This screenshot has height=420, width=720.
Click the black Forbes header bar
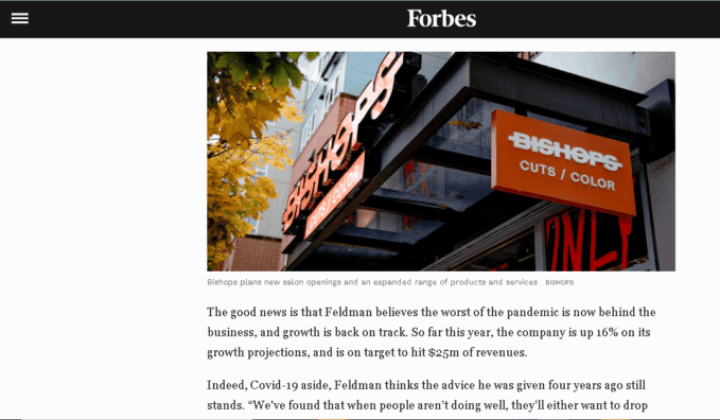point(360,19)
